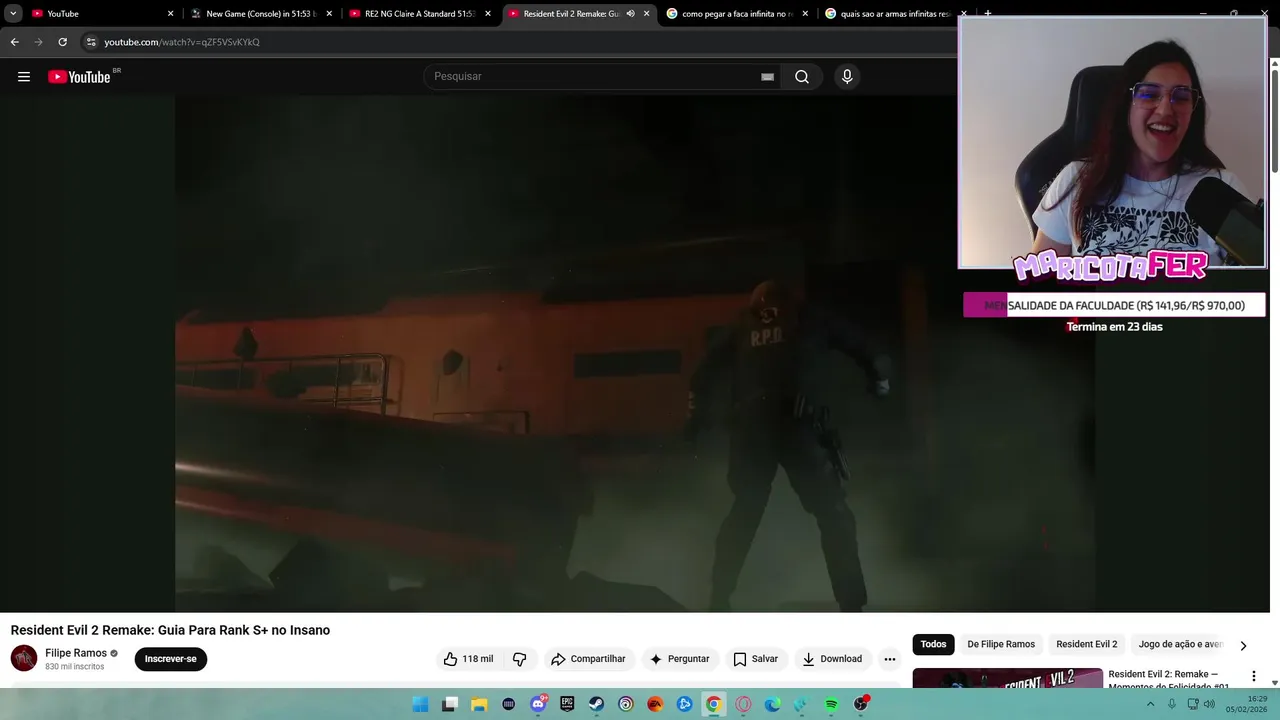Open the Filipe Ramos channel avatar
The width and height of the screenshot is (1280, 720).
point(24,658)
